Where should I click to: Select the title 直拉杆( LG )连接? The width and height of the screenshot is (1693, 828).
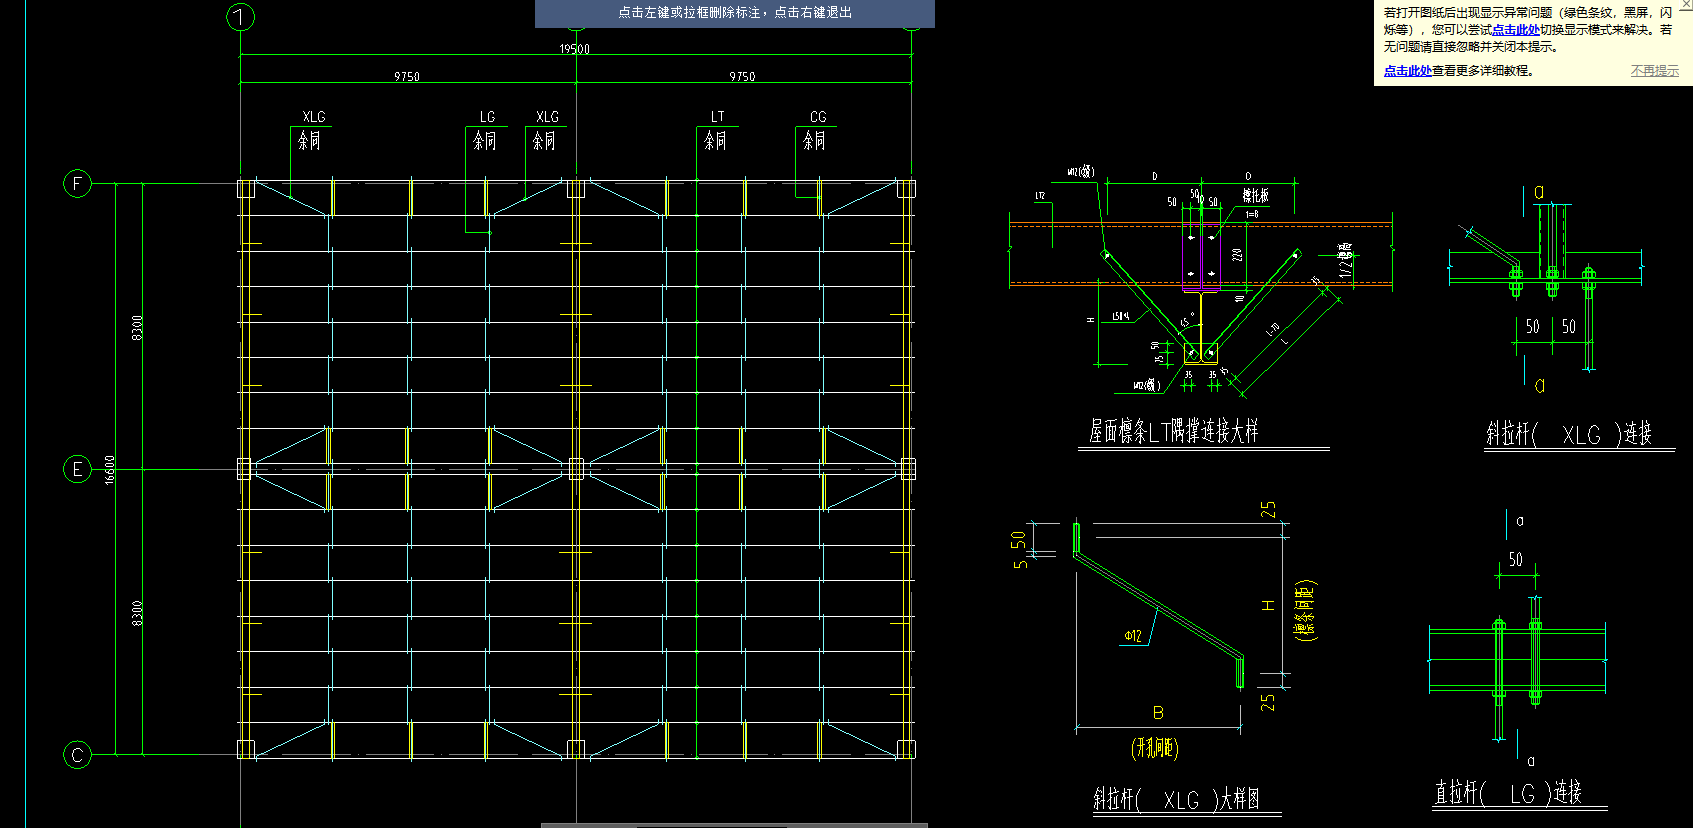[x=1508, y=793]
